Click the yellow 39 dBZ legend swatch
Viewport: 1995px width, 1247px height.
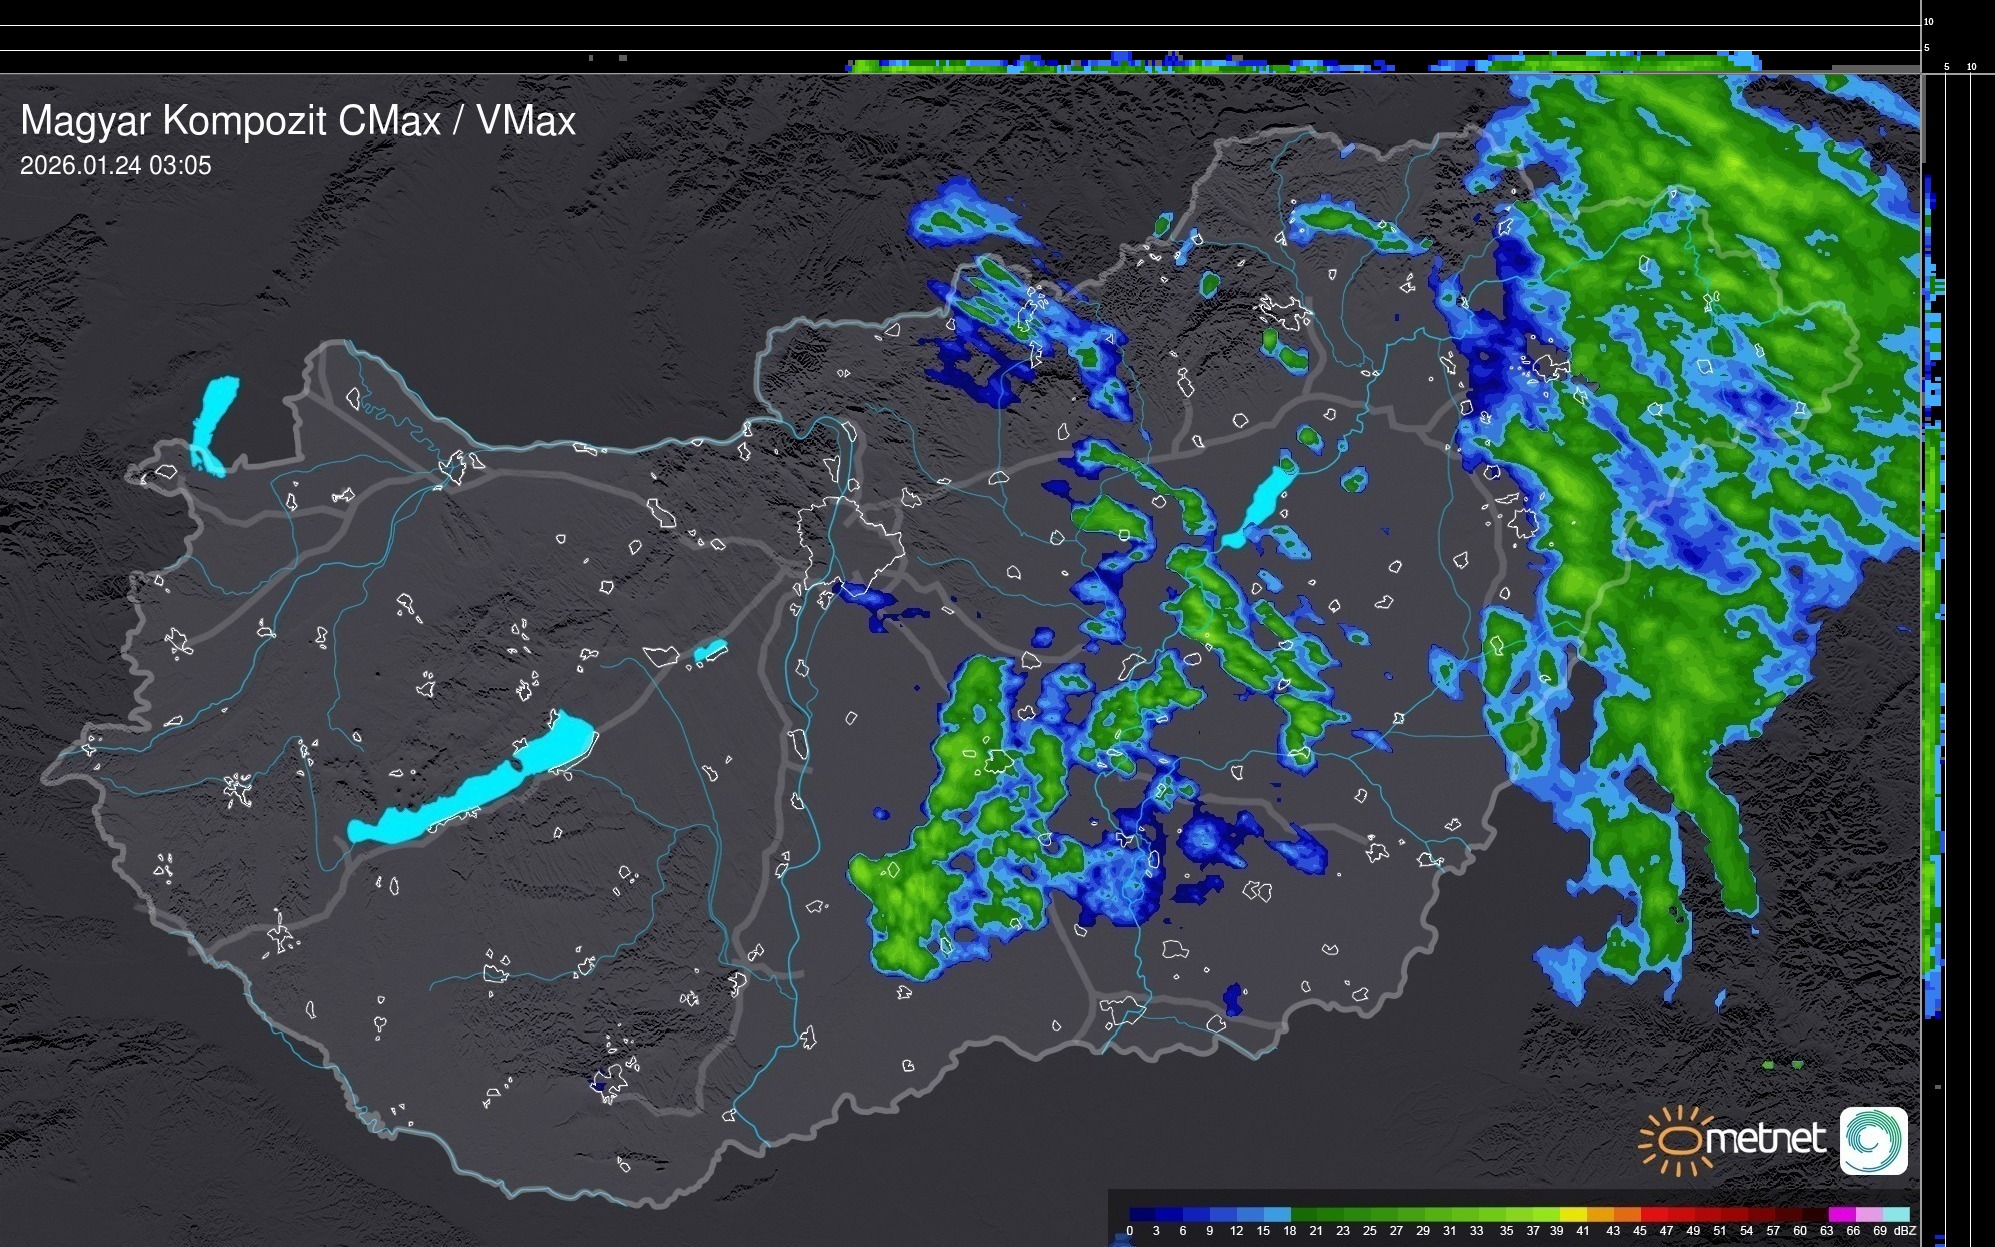point(1572,1215)
